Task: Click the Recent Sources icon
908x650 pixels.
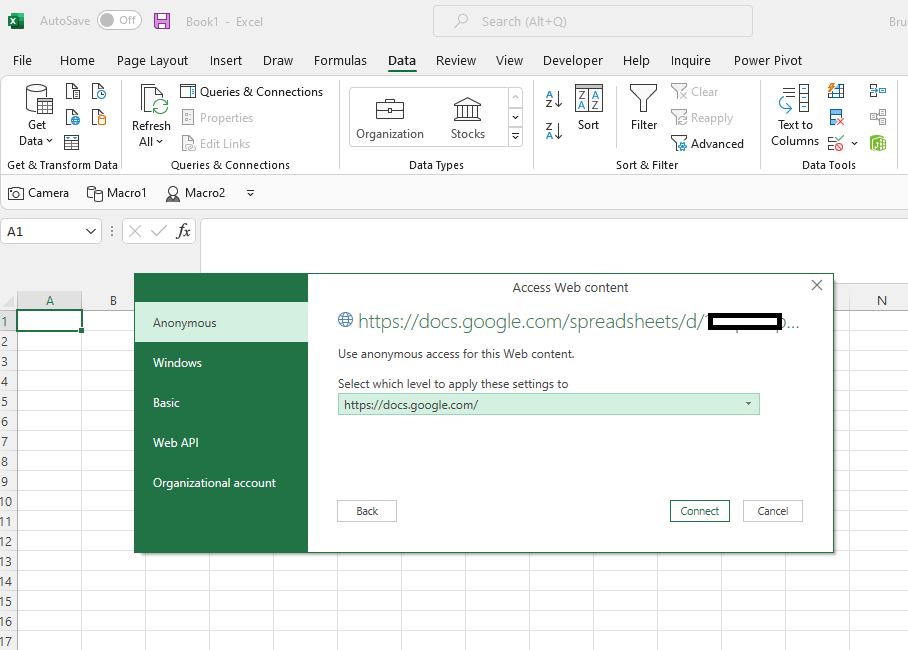Action: (x=99, y=92)
